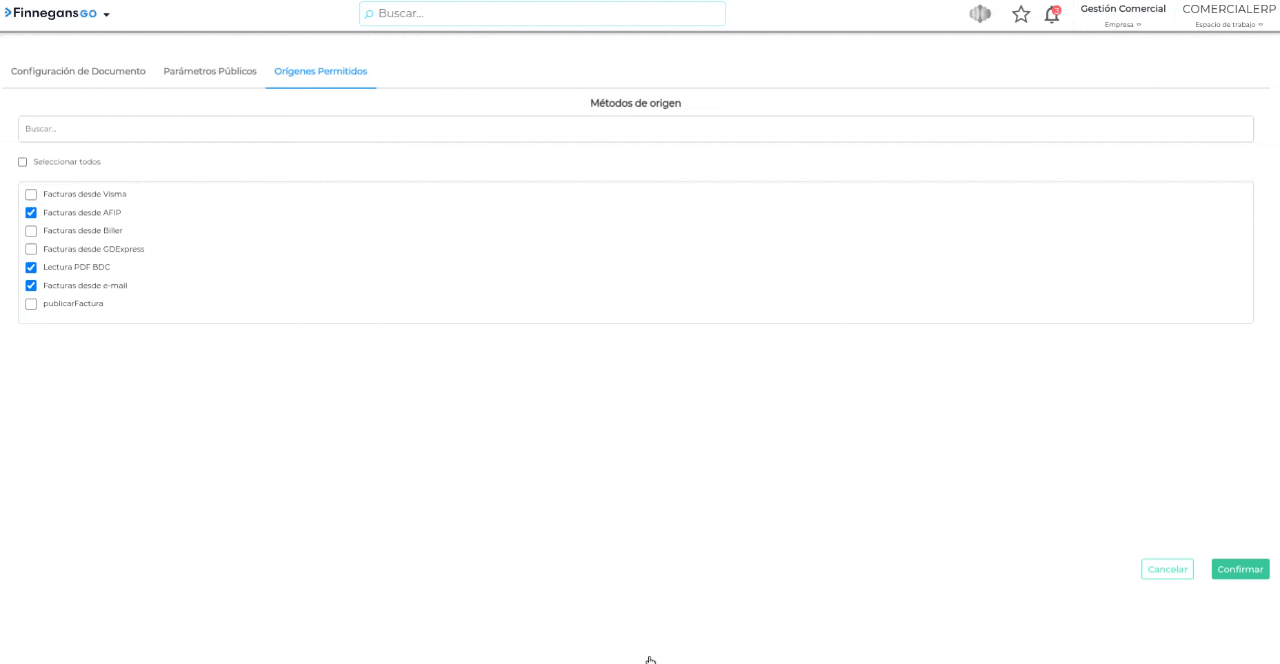Open the Espacio de trabajo dropdown
Image resolution: width=1280 pixels, height=664 pixels.
click(x=1228, y=24)
